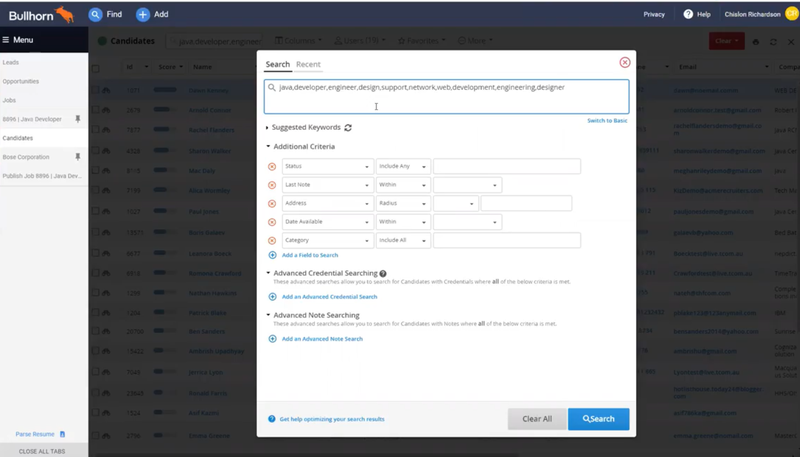Check the box for candidate Id 7199
Image resolution: width=800 pixels, height=457 pixels.
[95, 190]
